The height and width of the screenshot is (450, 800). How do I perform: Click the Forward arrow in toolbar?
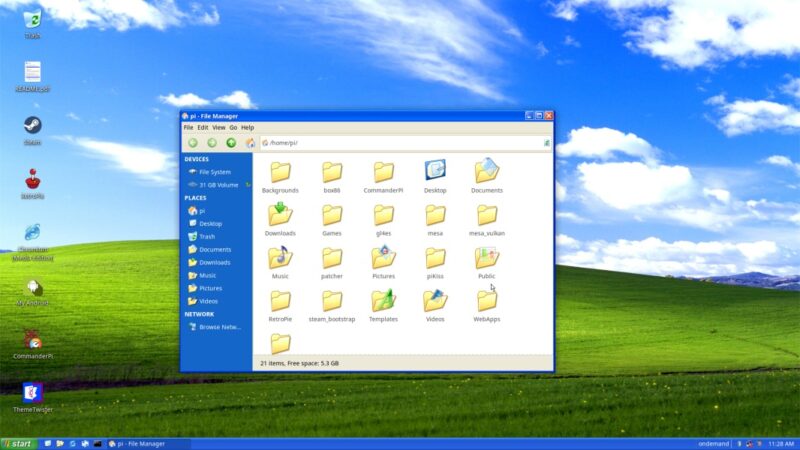212,143
